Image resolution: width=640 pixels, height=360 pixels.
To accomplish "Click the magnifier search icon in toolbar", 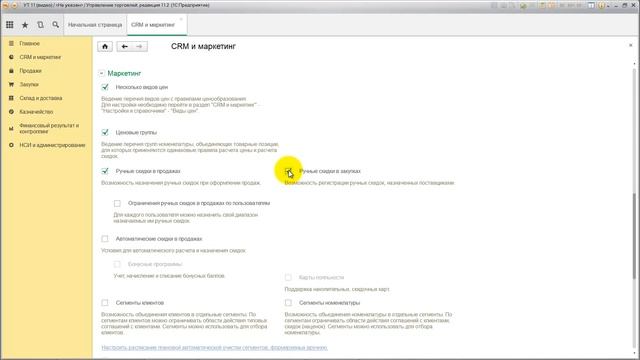I will (56, 25).
